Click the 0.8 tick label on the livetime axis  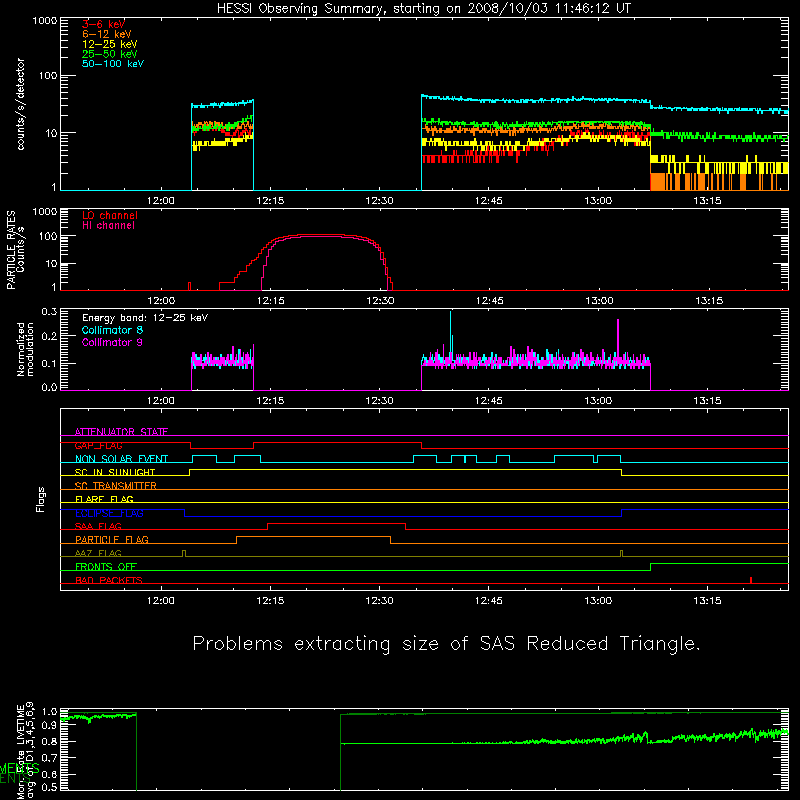click(x=49, y=741)
